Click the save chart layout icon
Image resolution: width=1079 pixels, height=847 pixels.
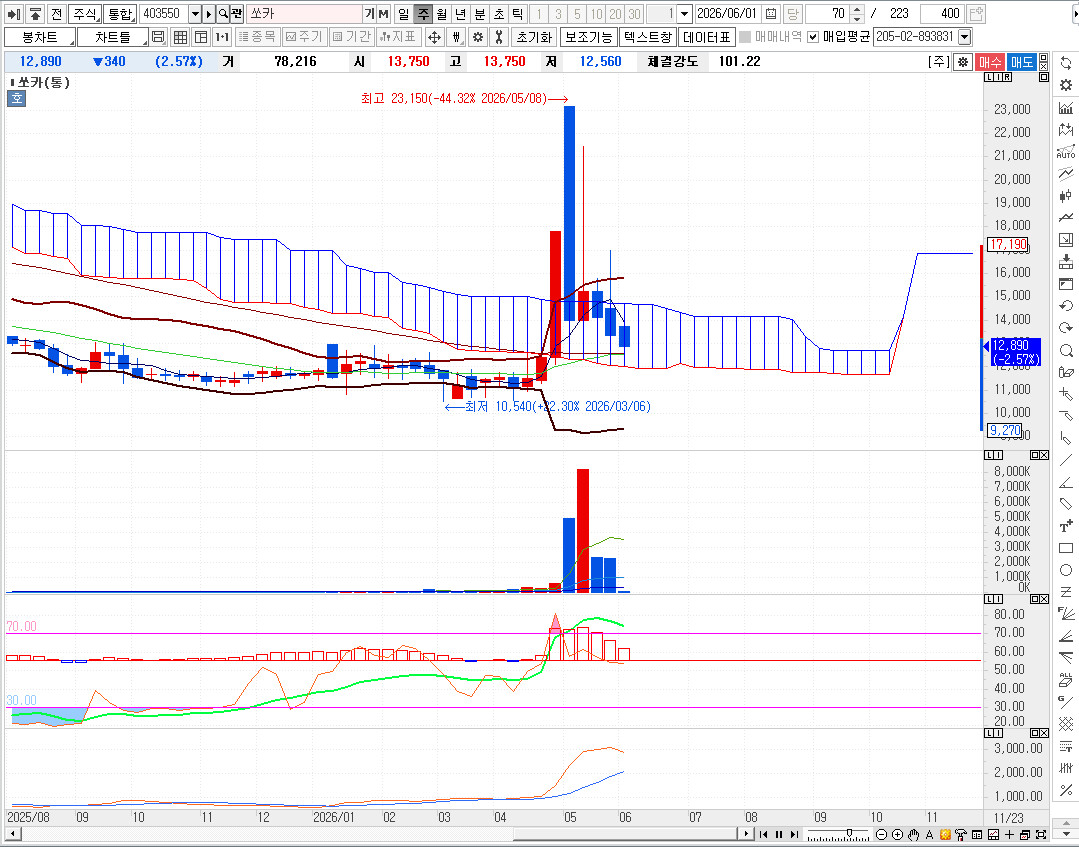point(158,37)
